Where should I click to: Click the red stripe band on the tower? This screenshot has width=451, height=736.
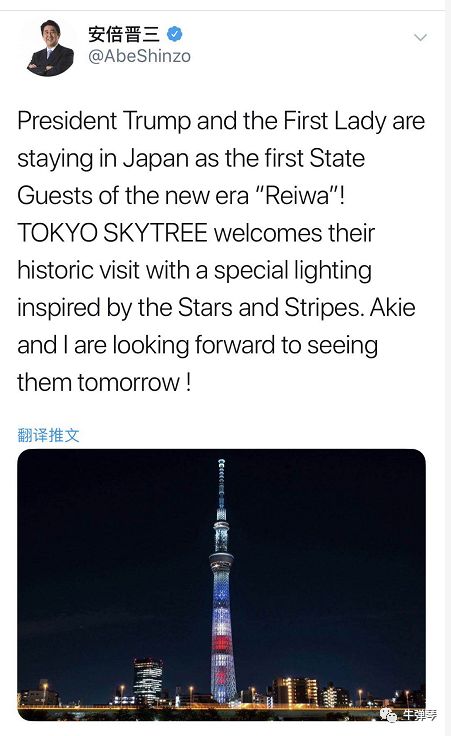(222, 643)
